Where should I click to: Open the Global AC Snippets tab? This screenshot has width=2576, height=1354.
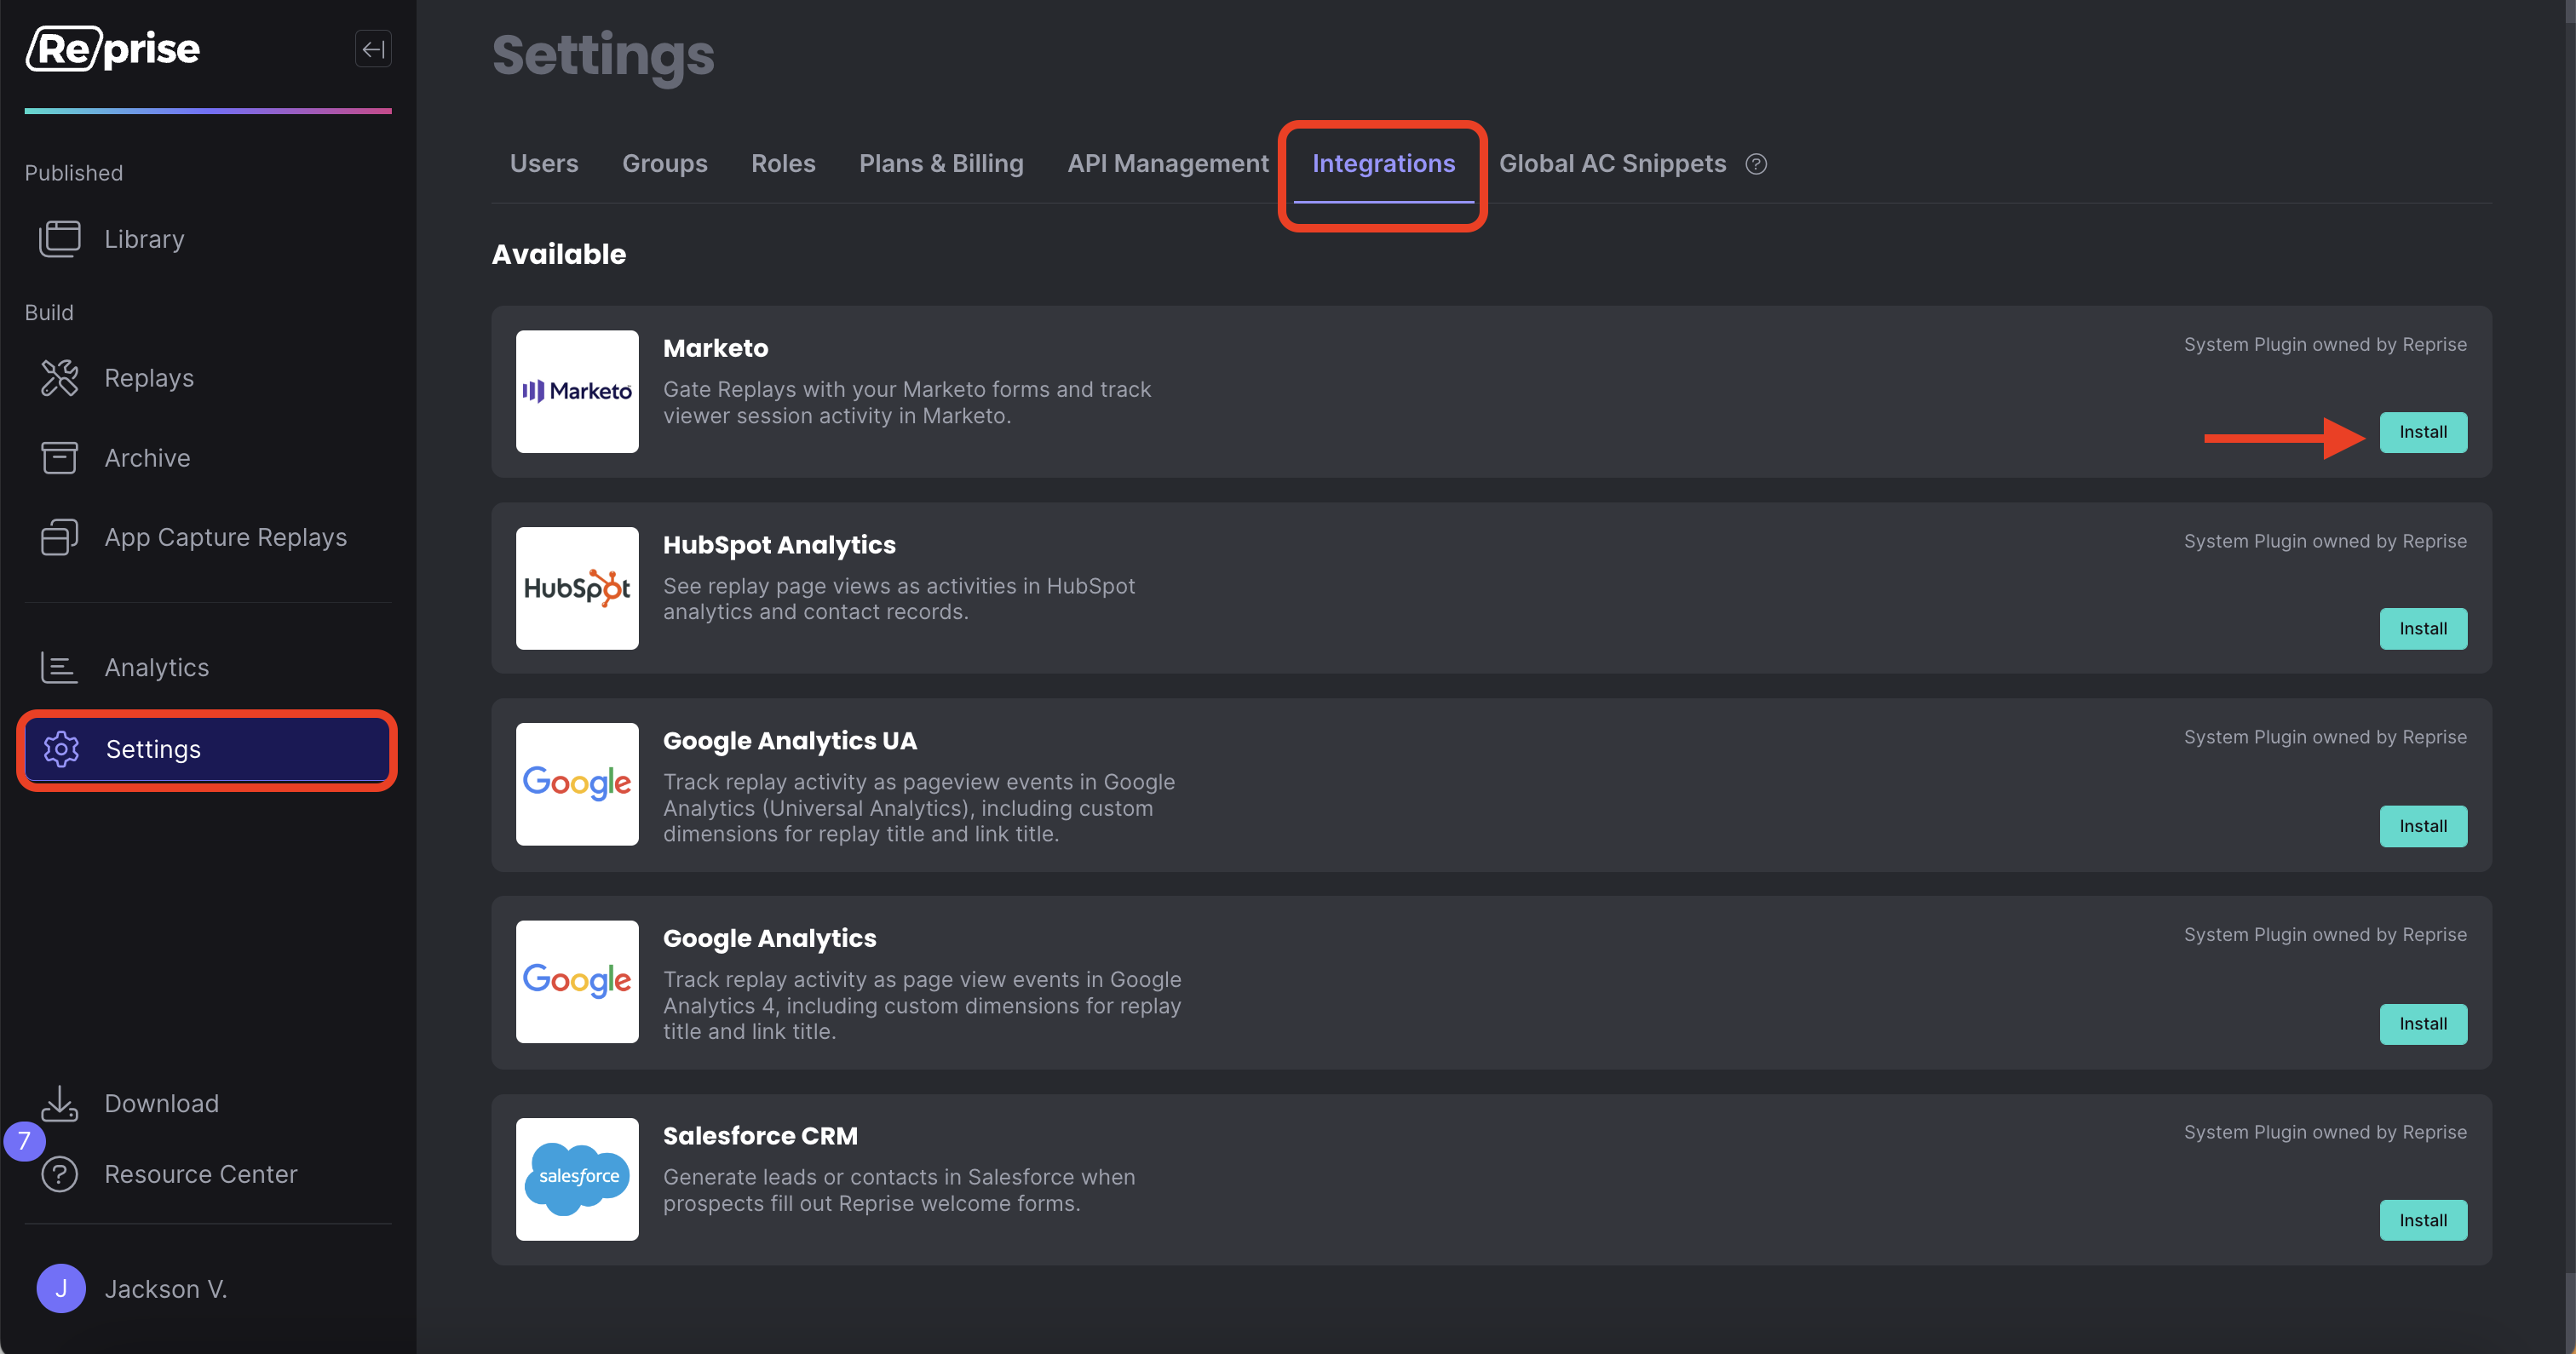(x=1612, y=164)
